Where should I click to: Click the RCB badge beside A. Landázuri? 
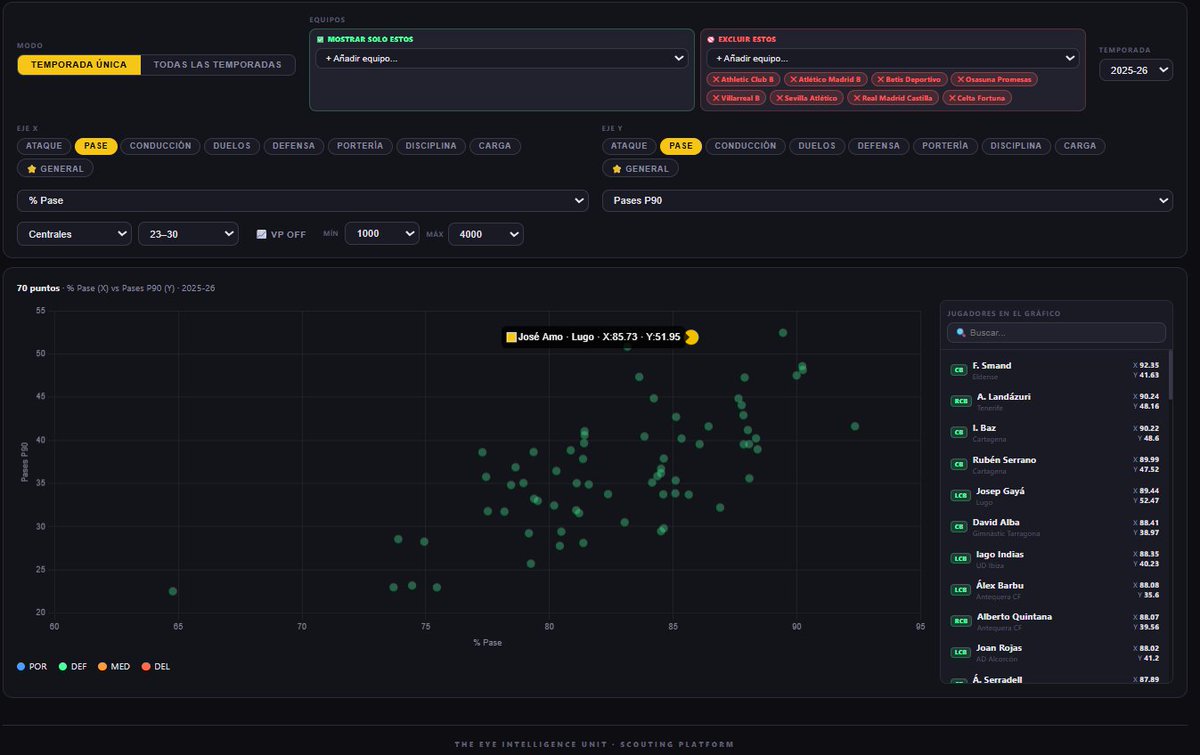pos(960,401)
